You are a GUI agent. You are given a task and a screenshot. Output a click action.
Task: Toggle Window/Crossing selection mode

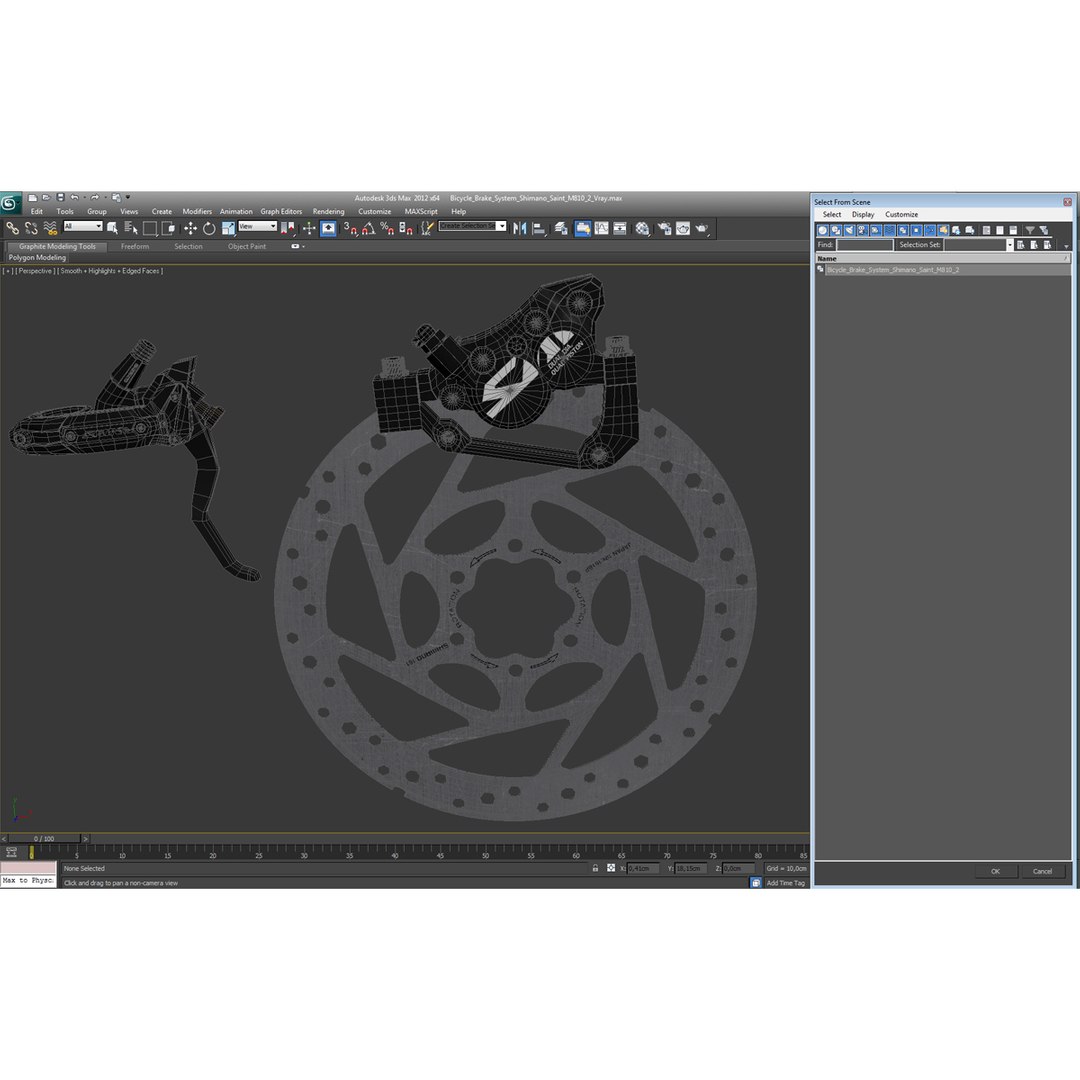click(167, 228)
